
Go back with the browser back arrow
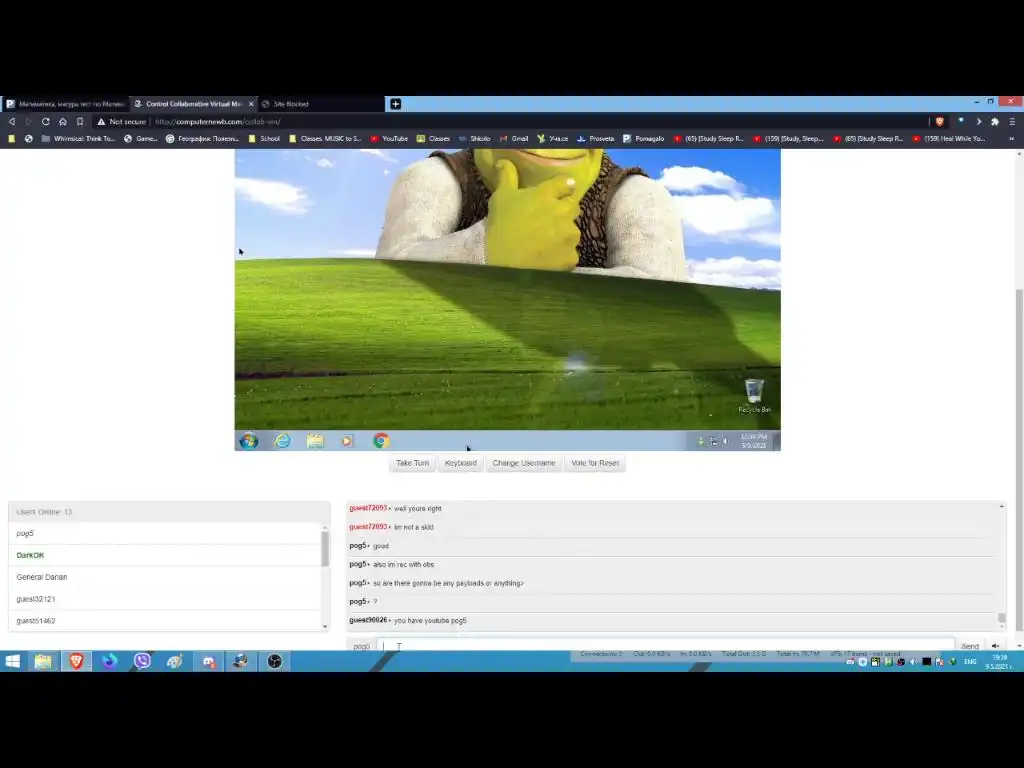[12, 121]
